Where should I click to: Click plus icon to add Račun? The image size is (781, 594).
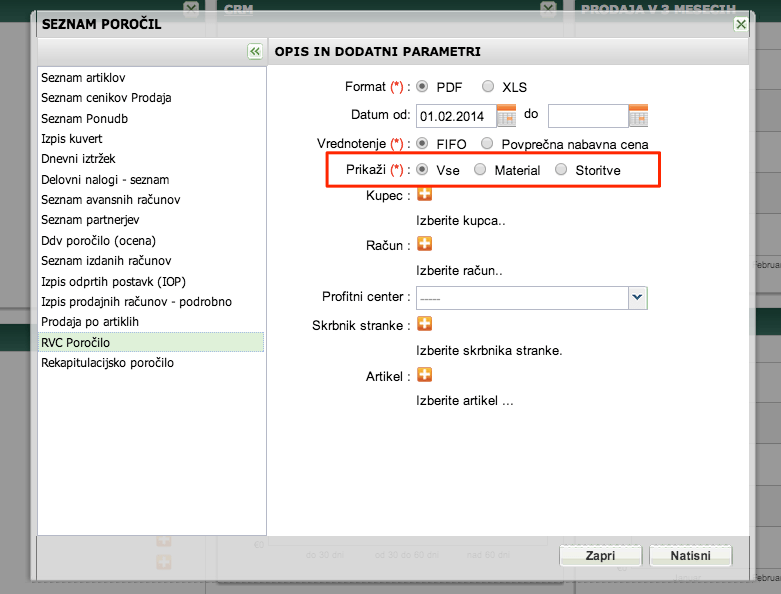click(424, 243)
